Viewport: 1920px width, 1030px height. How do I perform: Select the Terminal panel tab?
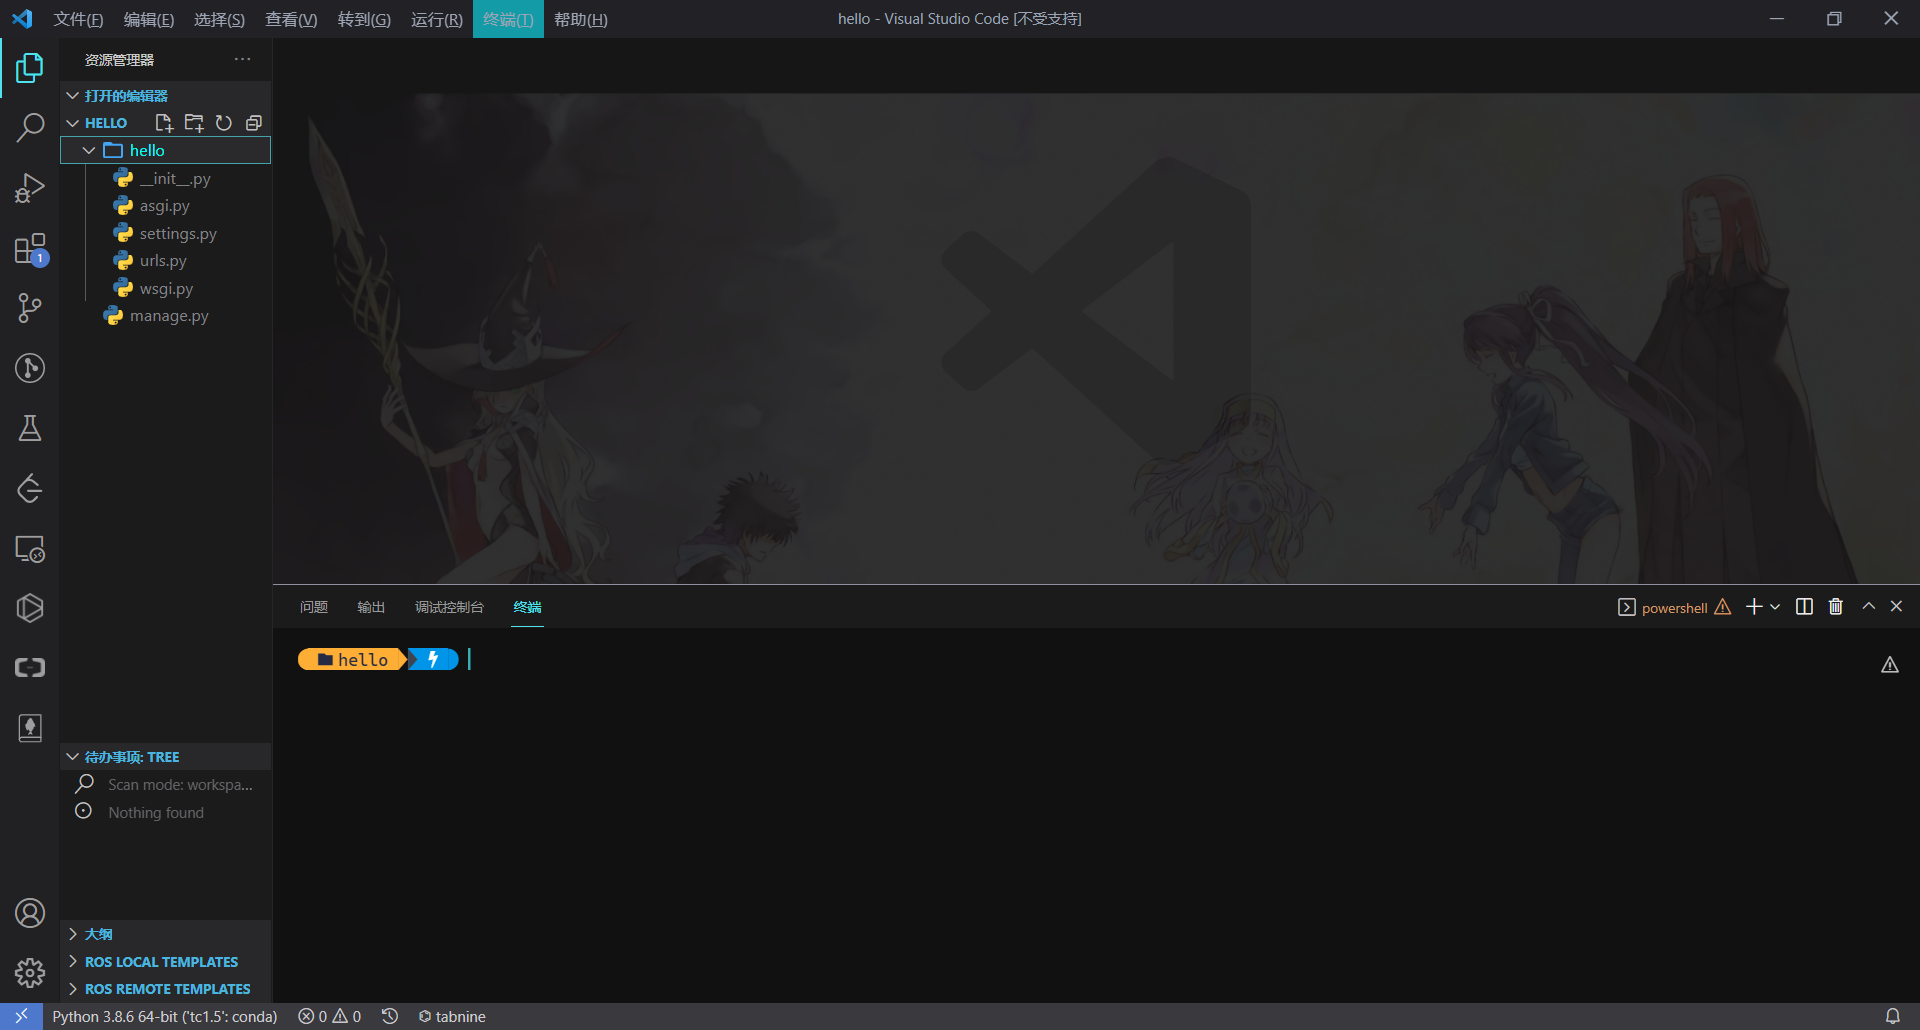527,607
